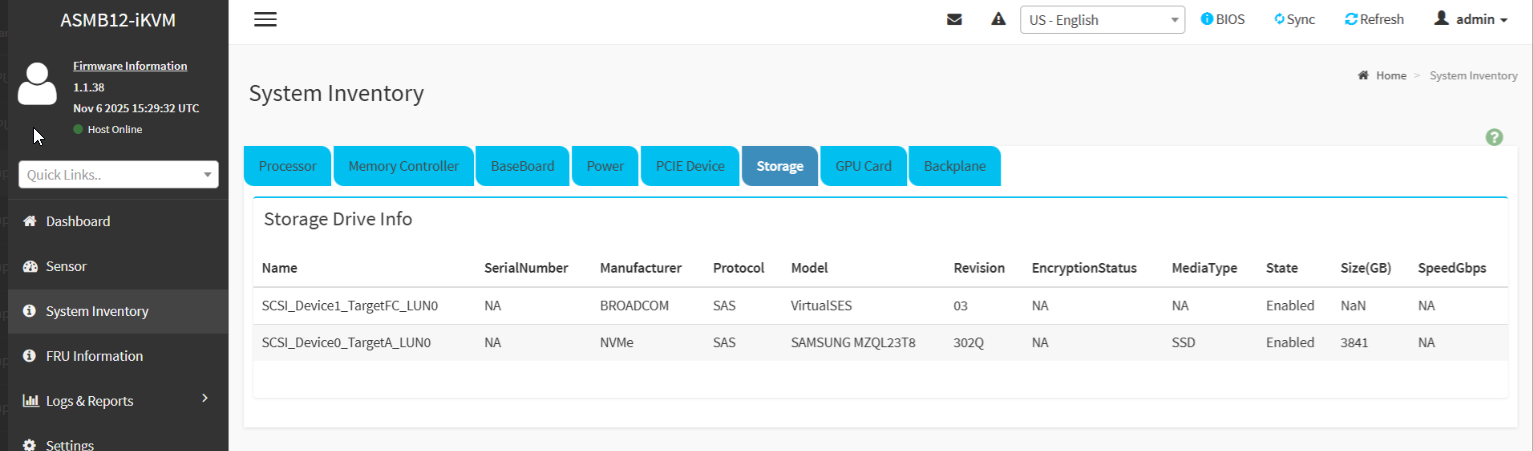1533x451 pixels.
Task: Click the warning alert triangle icon
Action: [997, 20]
